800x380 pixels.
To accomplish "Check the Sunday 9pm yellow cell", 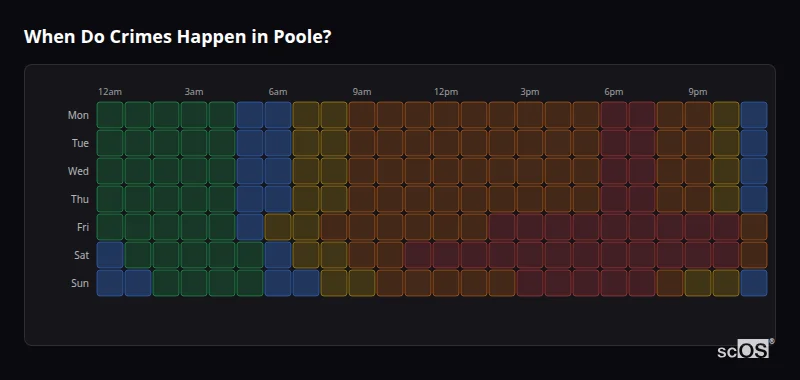I will tap(697, 283).
